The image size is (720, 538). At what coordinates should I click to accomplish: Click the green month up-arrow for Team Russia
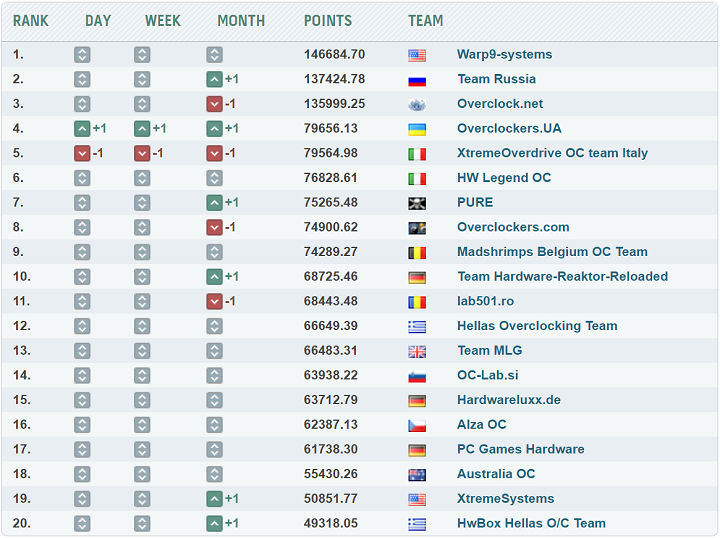(x=214, y=79)
